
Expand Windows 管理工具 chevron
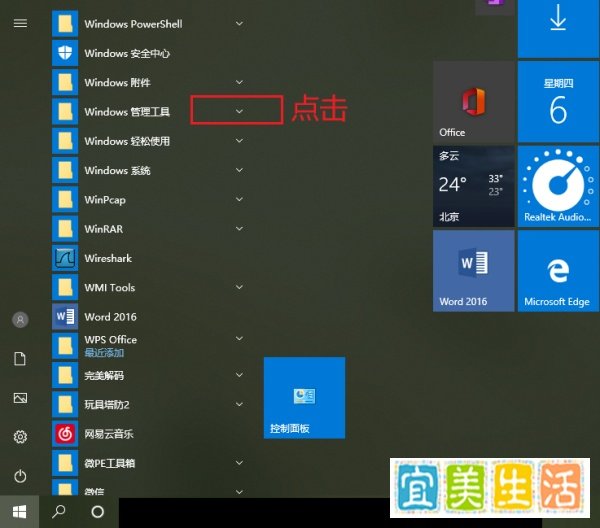coord(239,111)
